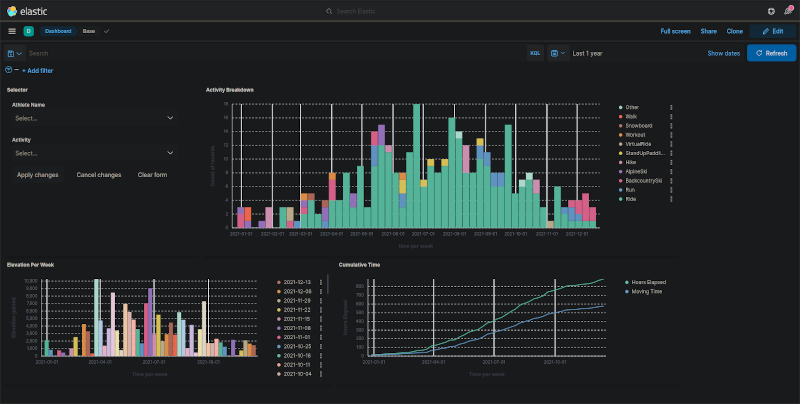Toggle the KQL query language switch
The height and width of the screenshot is (404, 800).
(x=535, y=52)
